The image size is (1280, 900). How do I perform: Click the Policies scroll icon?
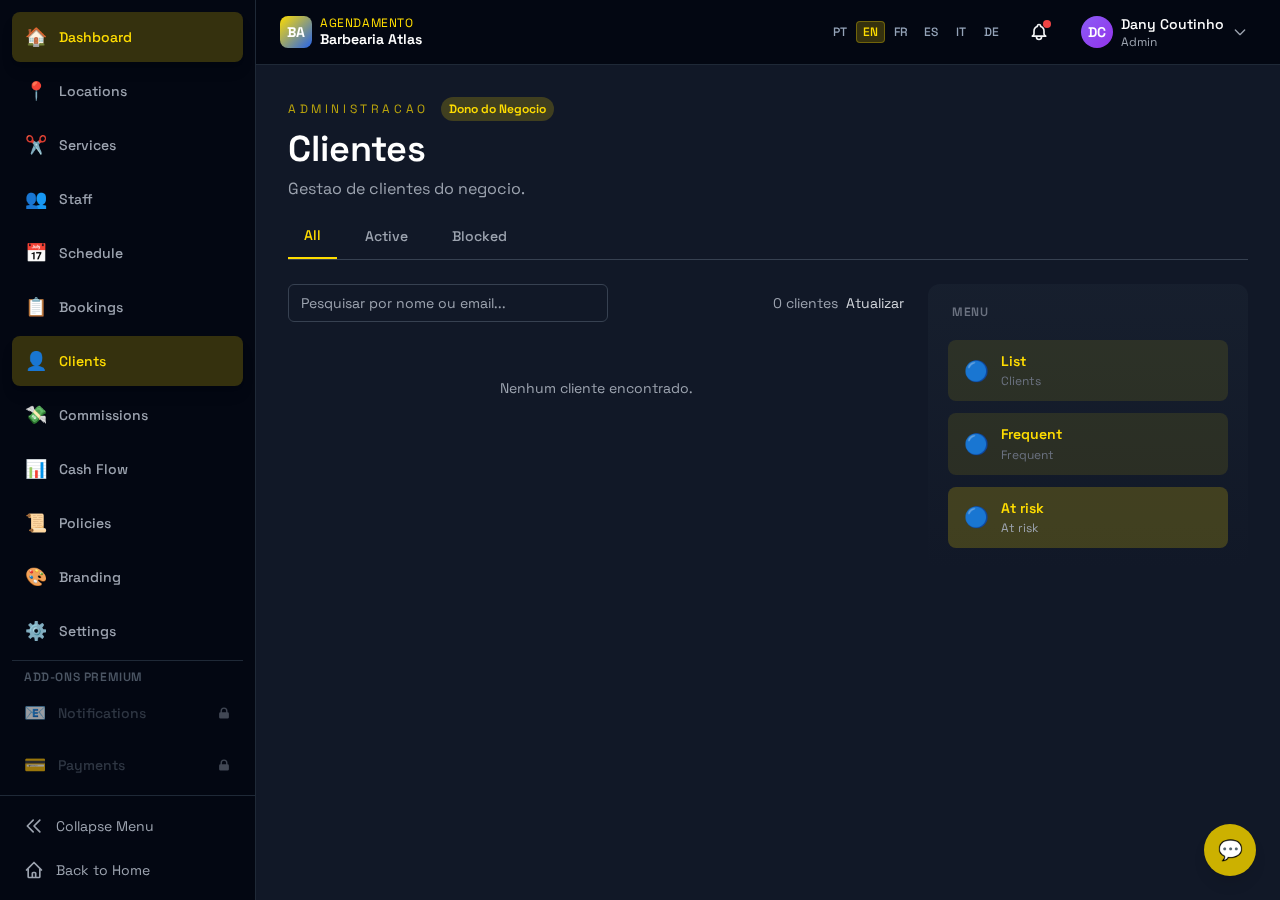point(35,523)
